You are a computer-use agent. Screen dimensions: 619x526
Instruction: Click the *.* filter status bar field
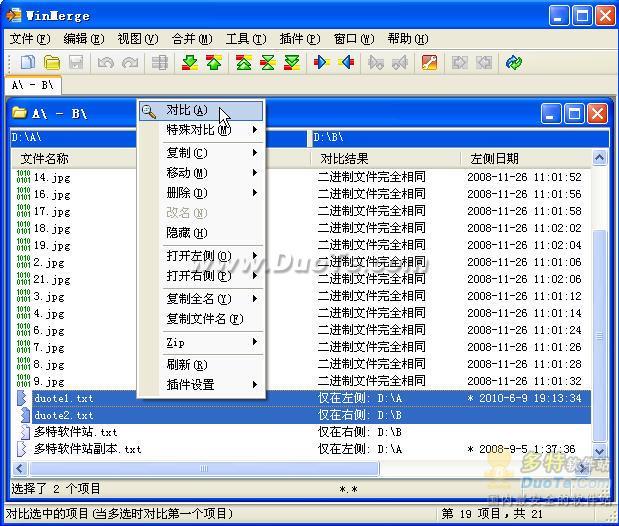click(x=349, y=489)
